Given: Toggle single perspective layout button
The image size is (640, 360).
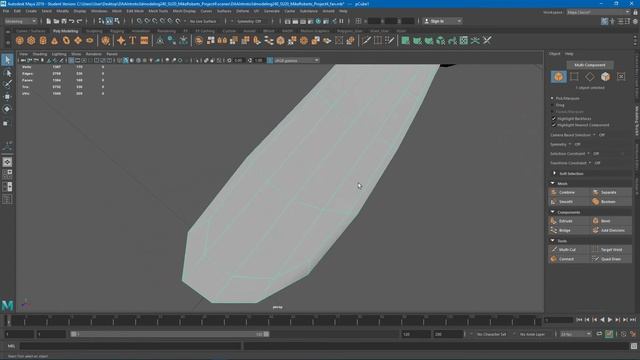Looking at the screenshot, I should coord(7,162).
